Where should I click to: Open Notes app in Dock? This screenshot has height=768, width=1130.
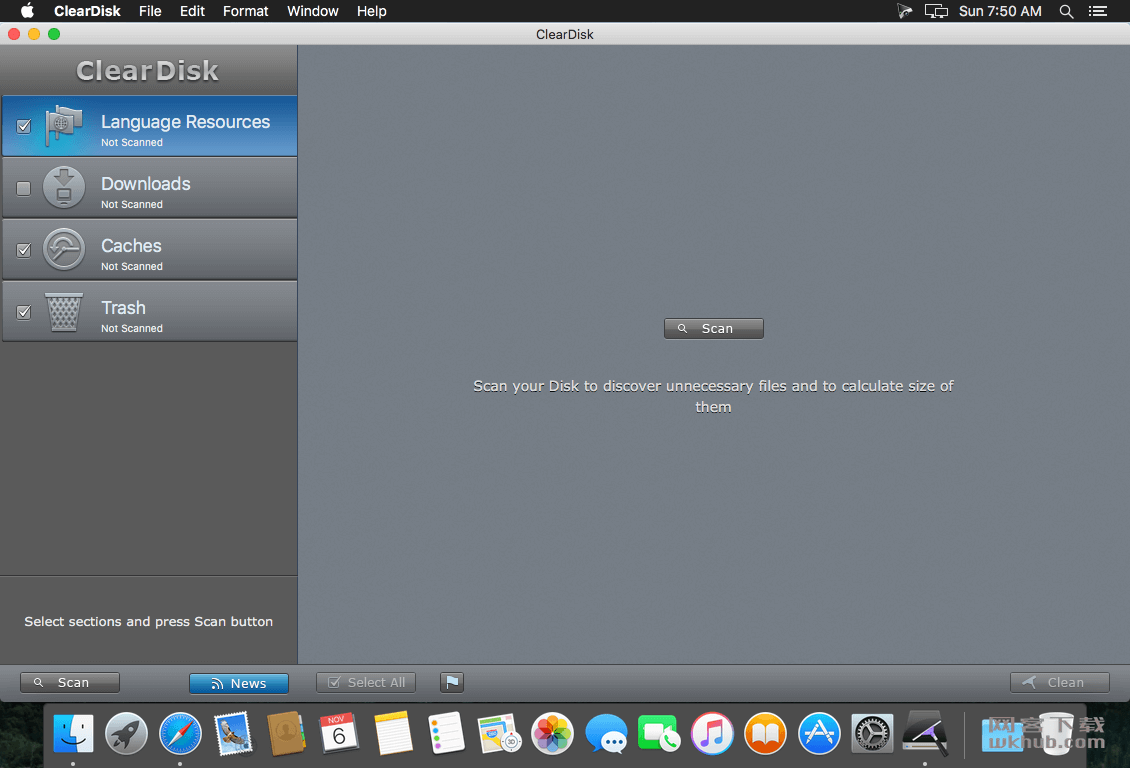393,733
